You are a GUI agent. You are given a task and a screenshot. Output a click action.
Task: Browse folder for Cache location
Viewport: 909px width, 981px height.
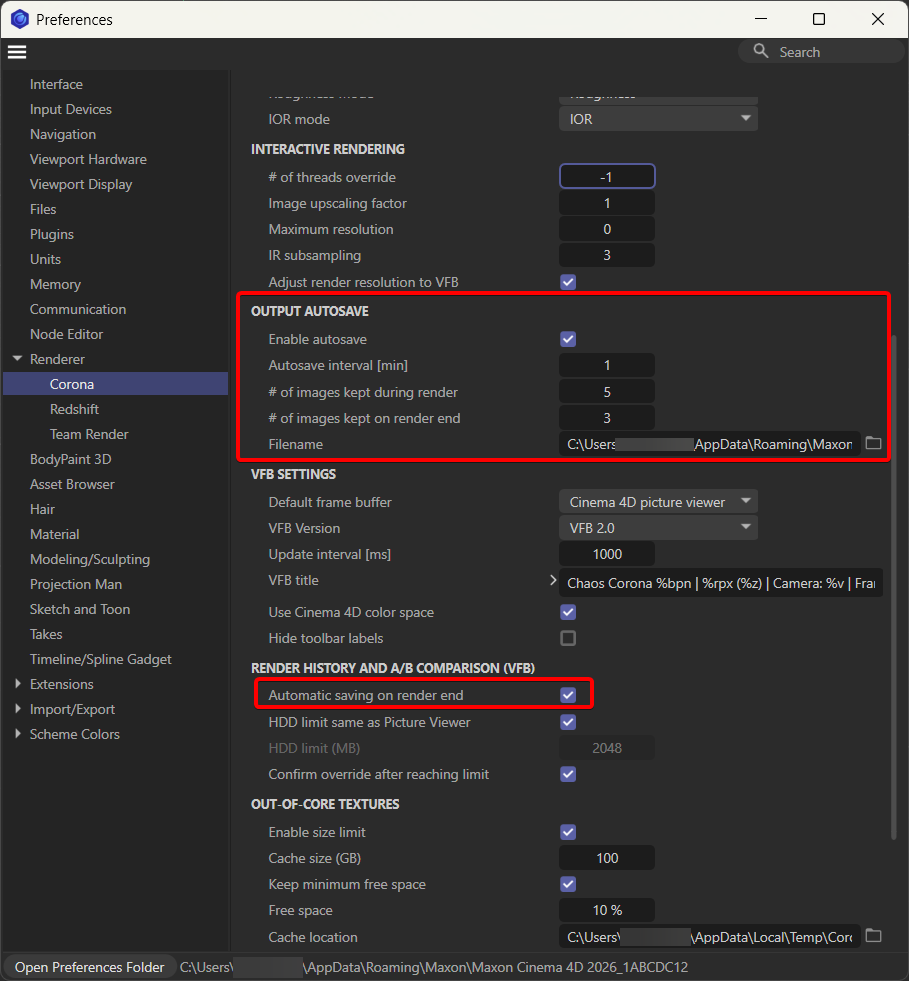873,937
